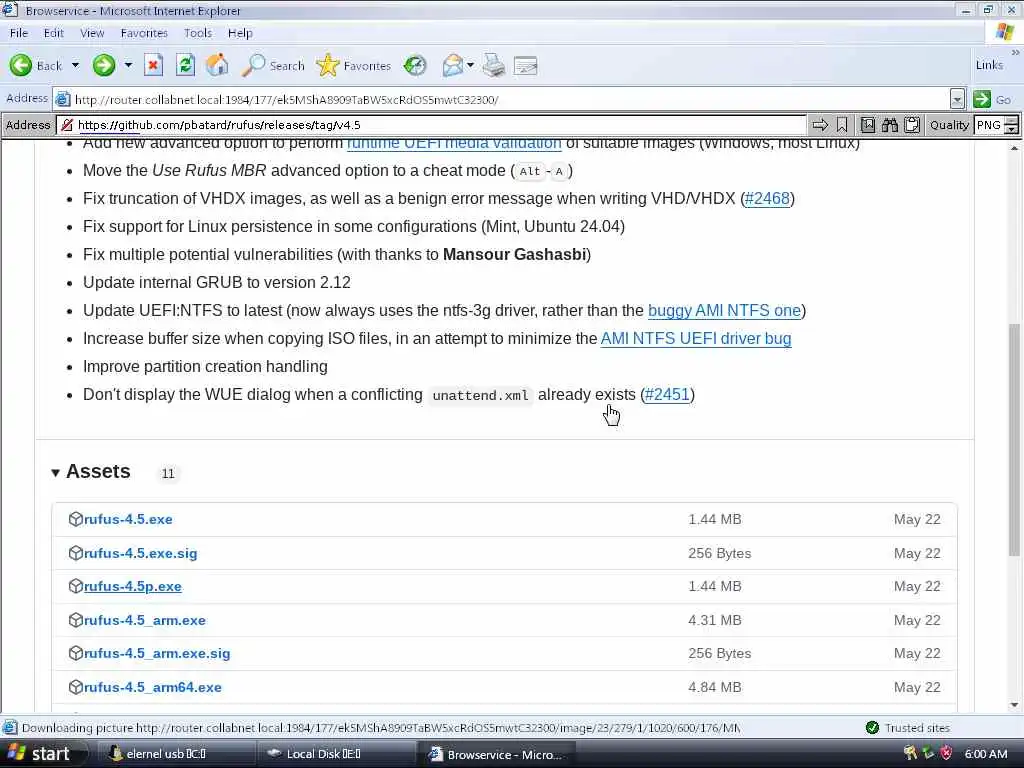Viewport: 1024px width, 768px height.
Task: Click the Browservice clipboard icon
Action: [x=912, y=125]
